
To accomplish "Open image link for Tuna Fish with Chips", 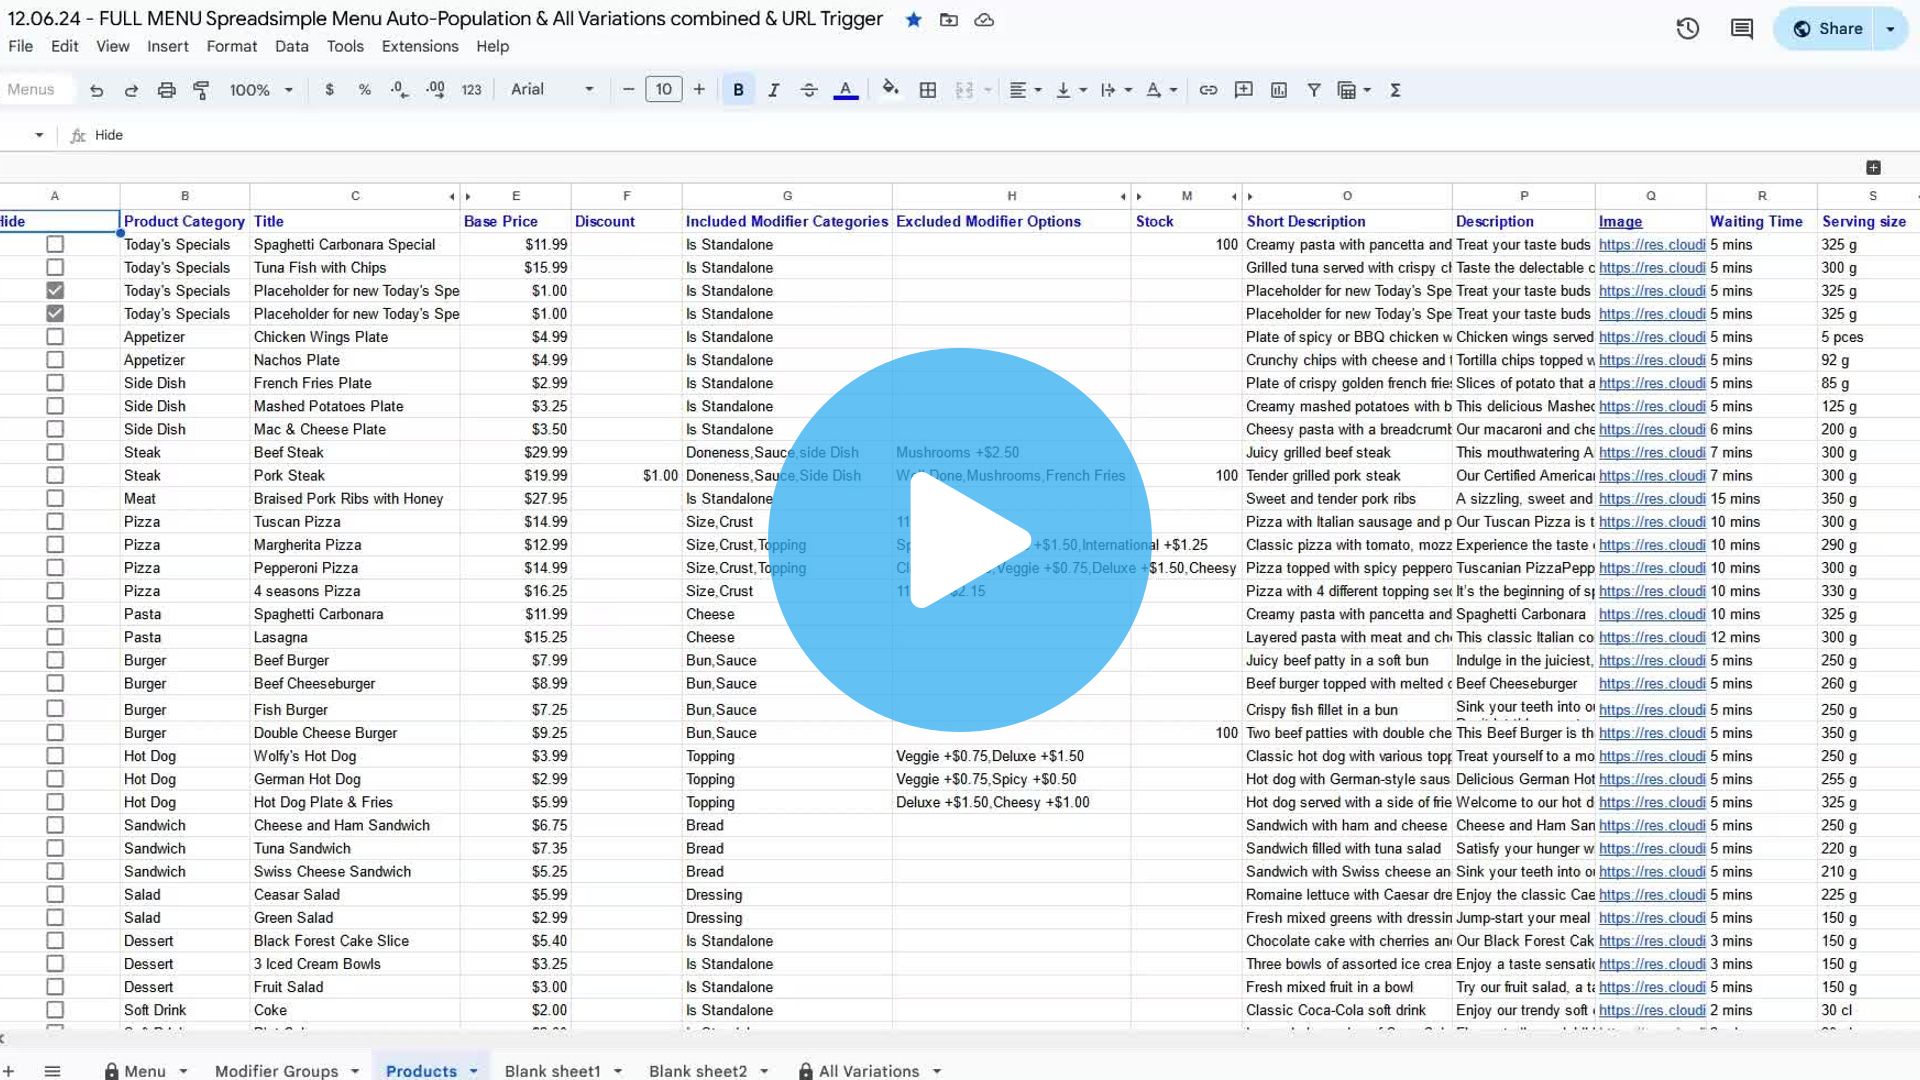I will pos(1651,268).
